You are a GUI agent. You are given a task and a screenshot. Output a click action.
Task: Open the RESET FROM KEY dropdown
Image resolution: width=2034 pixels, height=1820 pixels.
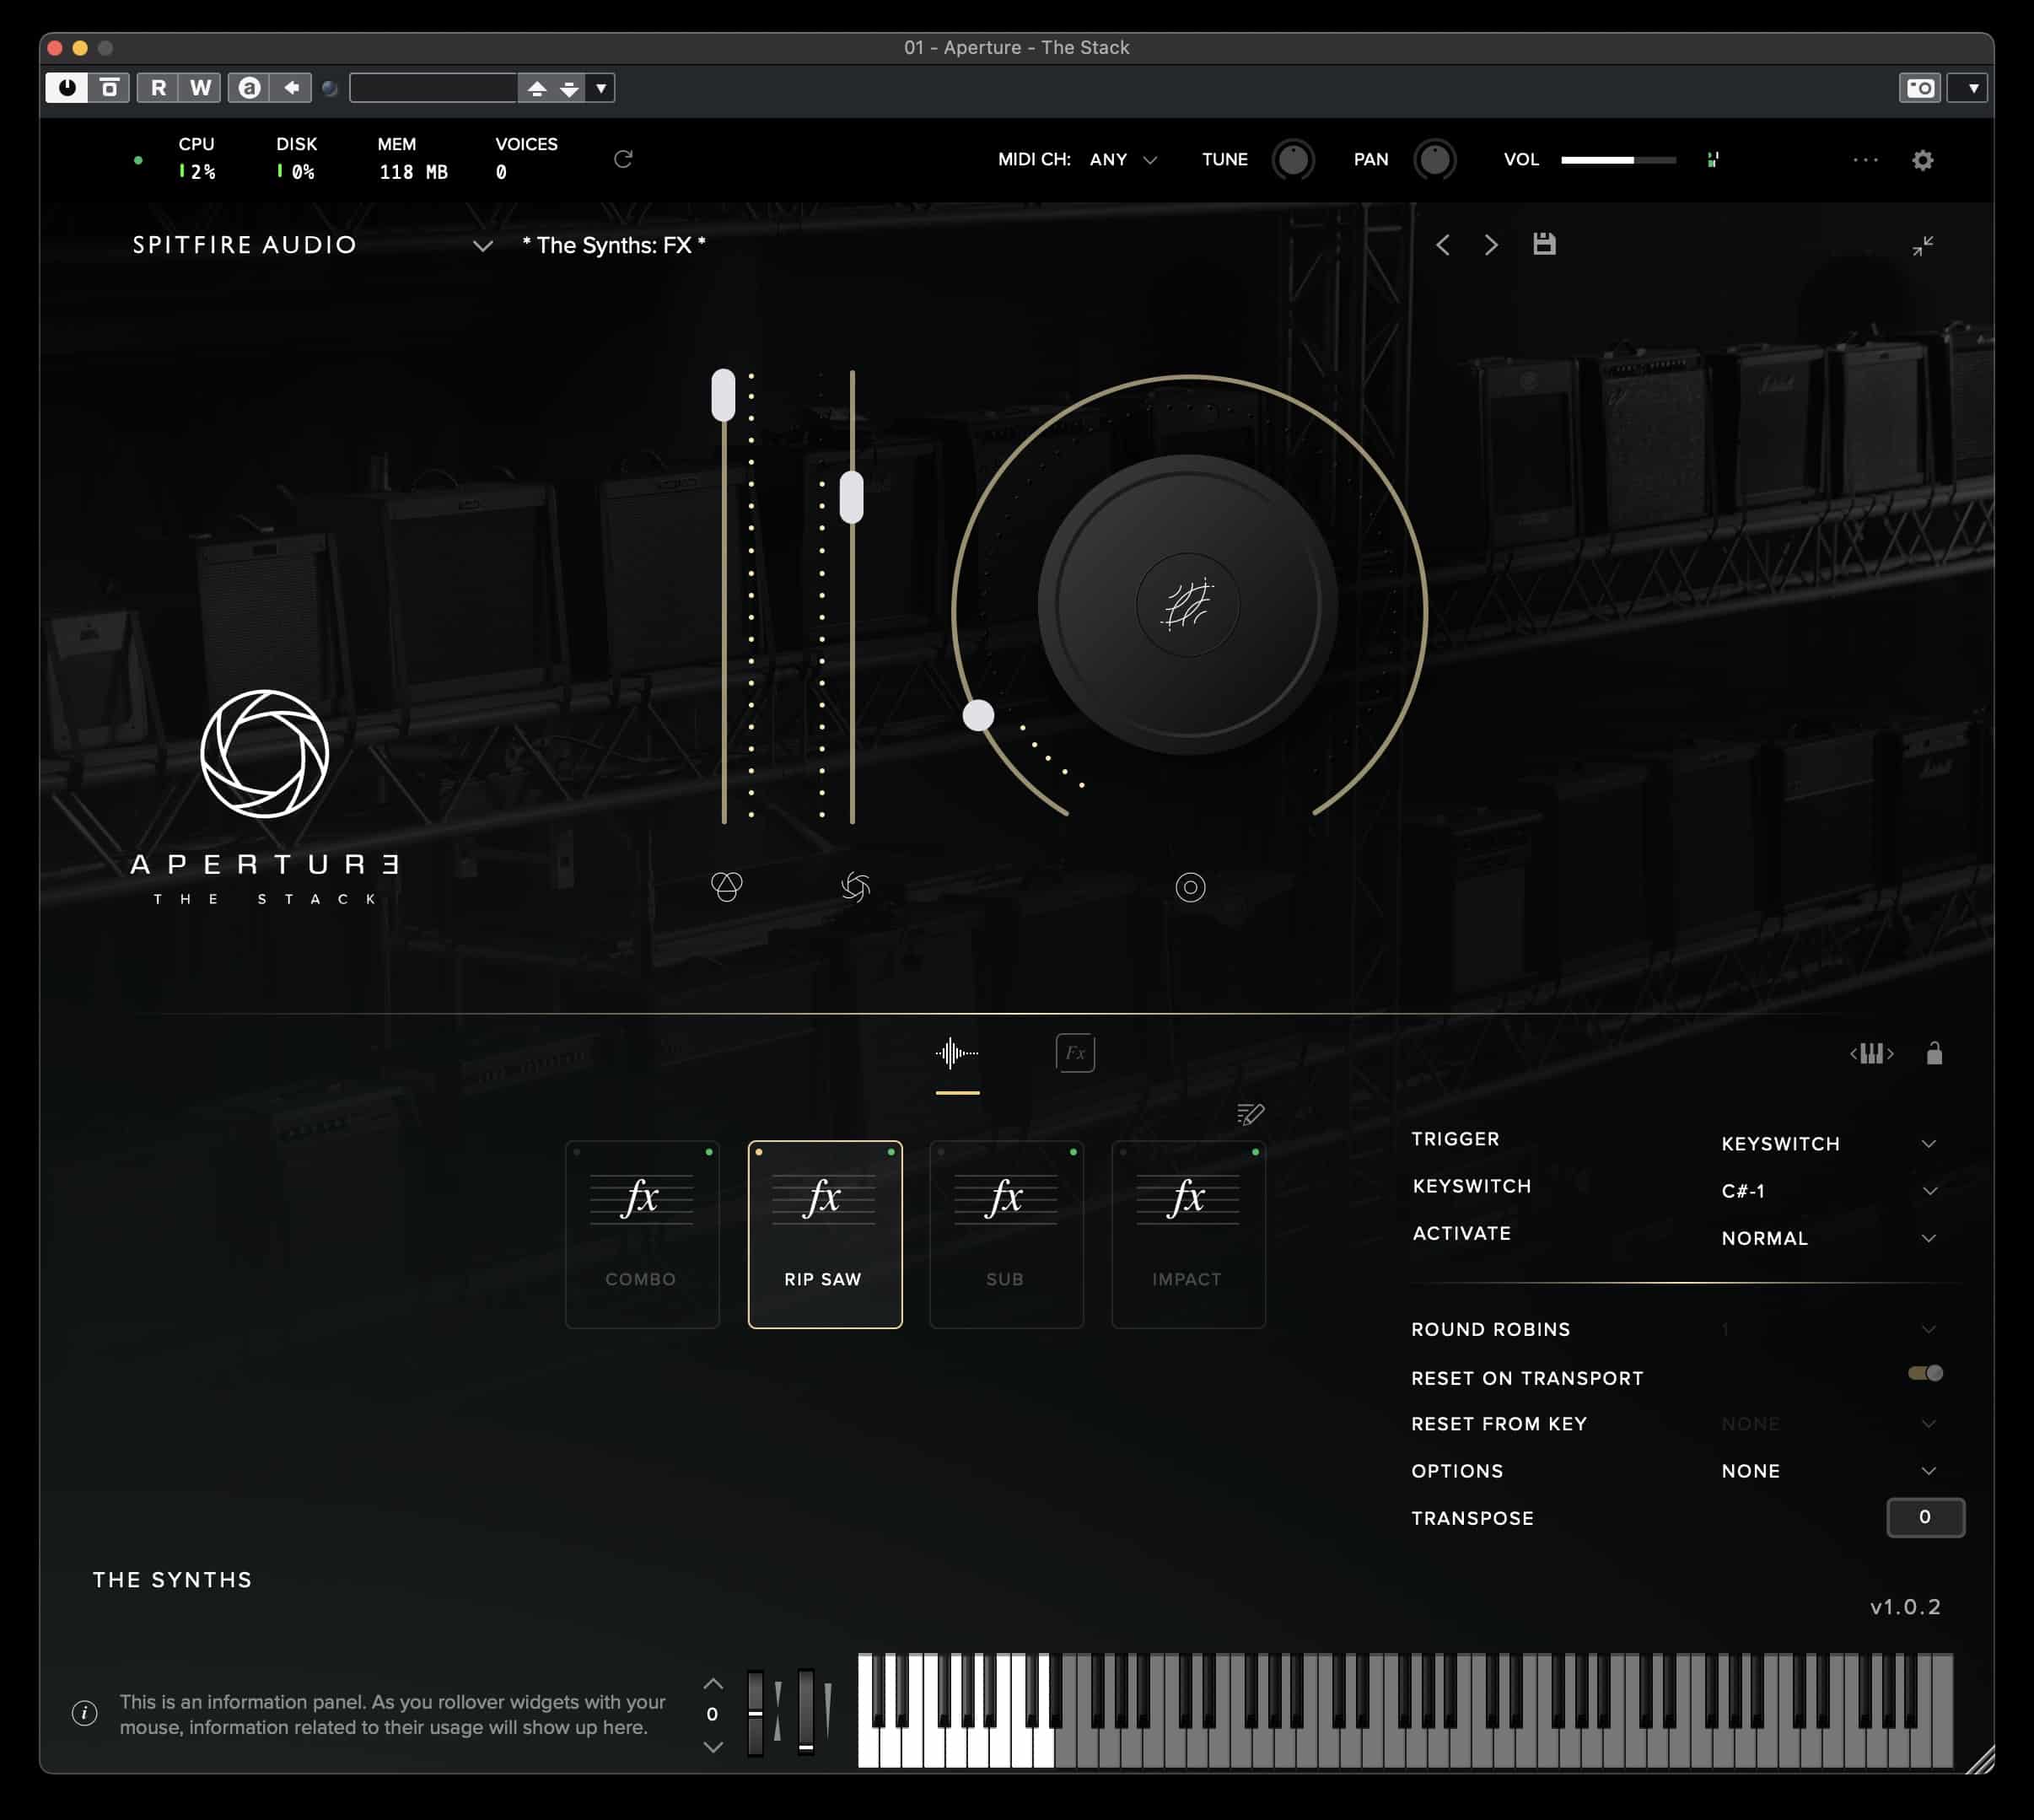coord(1829,1424)
